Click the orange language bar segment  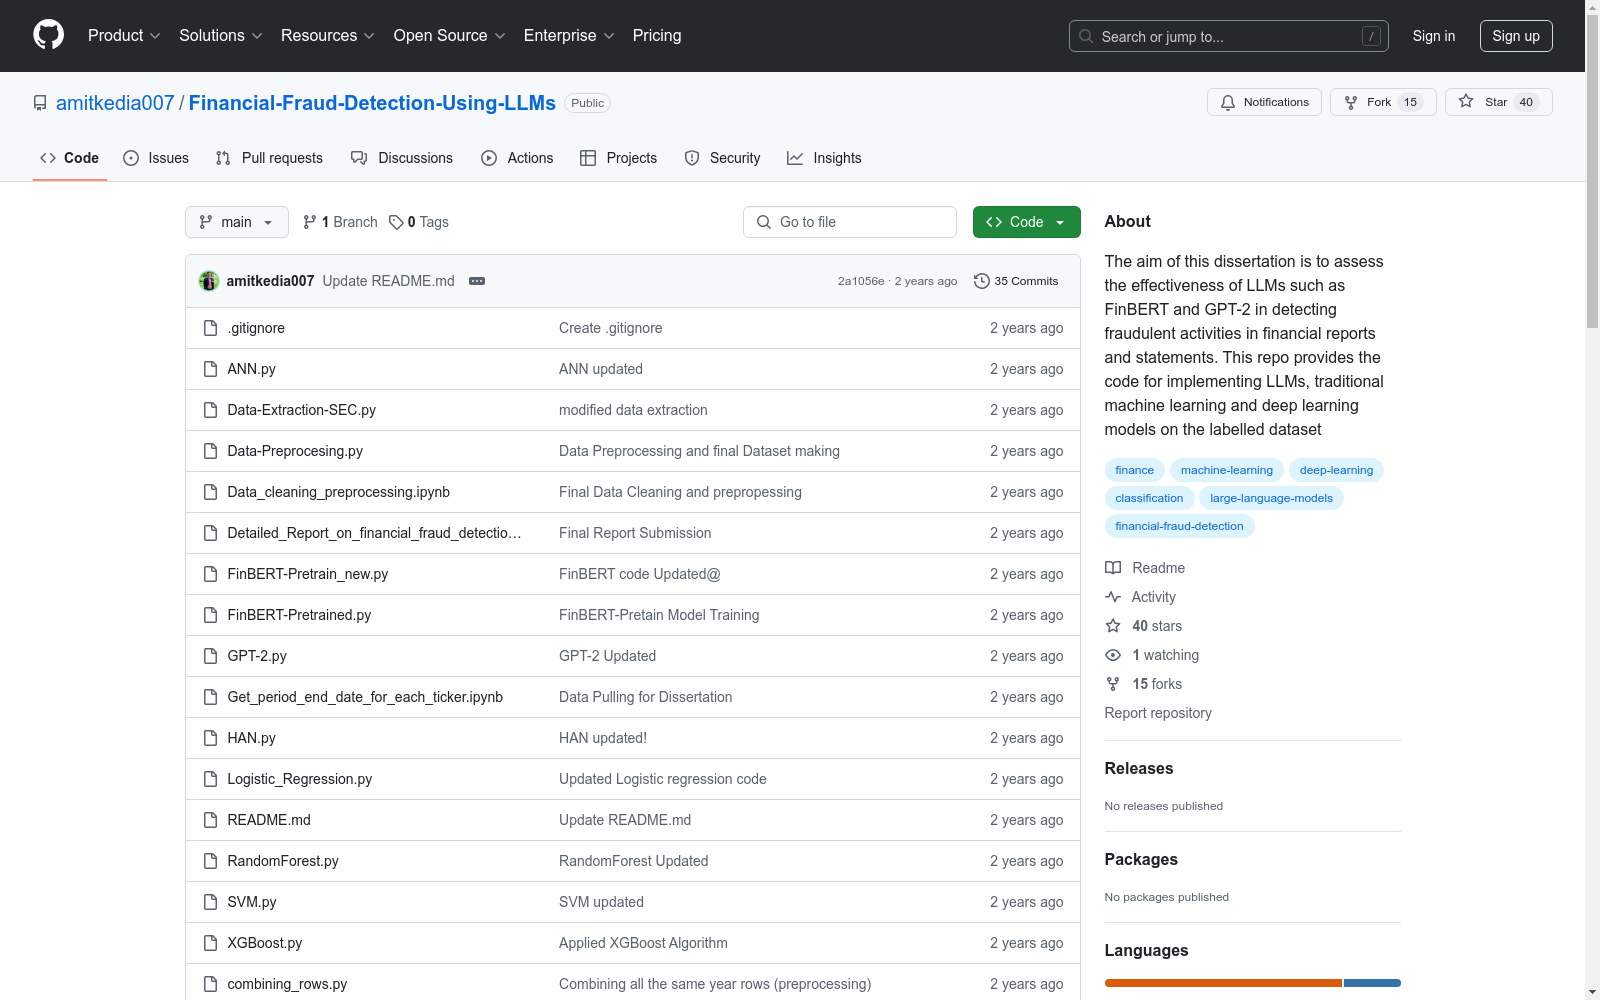coord(1223,983)
